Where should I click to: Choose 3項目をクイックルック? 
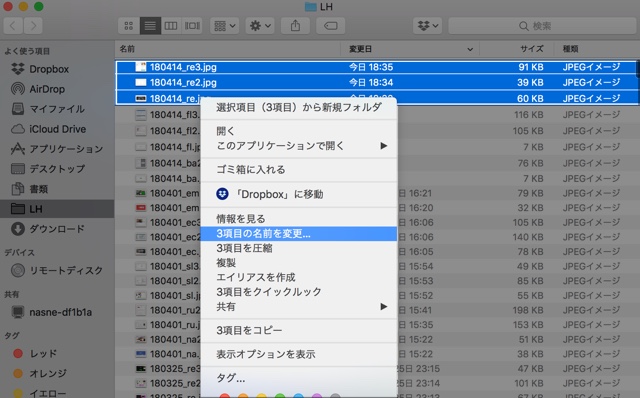(x=299, y=292)
